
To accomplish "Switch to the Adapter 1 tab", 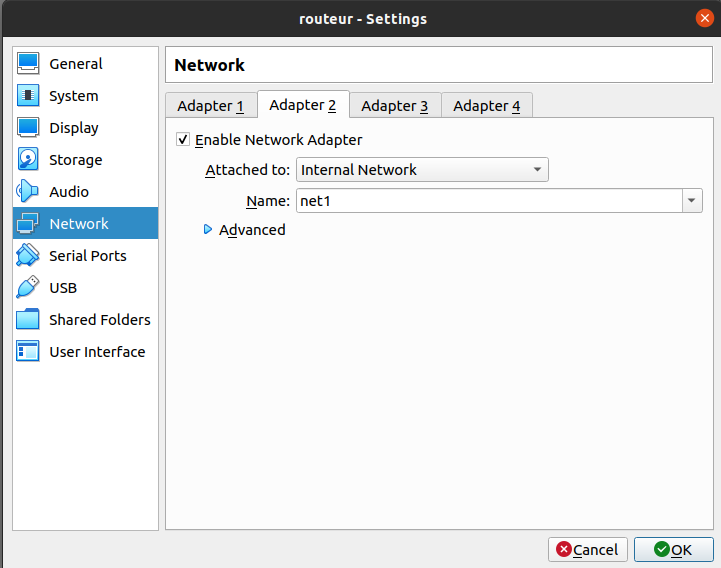I will (210, 106).
